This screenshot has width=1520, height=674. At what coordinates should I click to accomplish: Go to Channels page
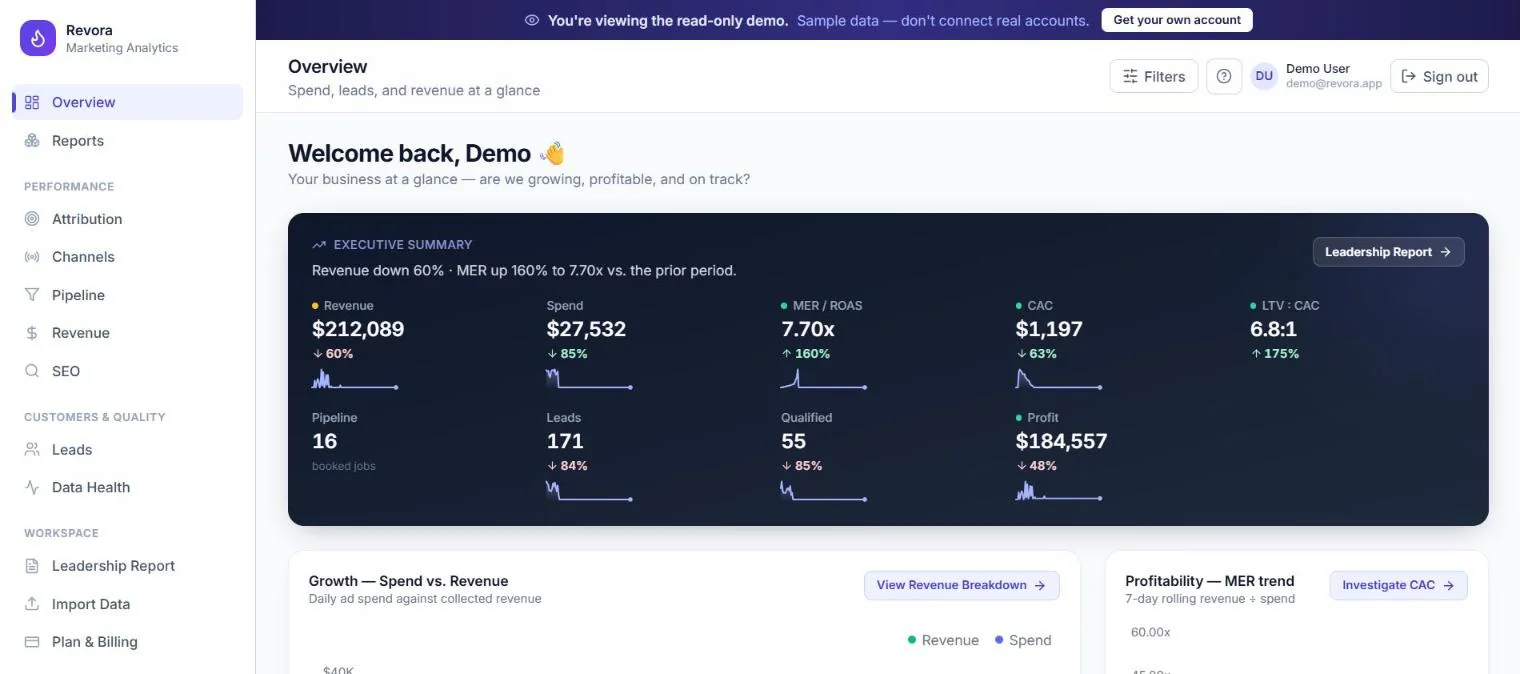point(128,257)
